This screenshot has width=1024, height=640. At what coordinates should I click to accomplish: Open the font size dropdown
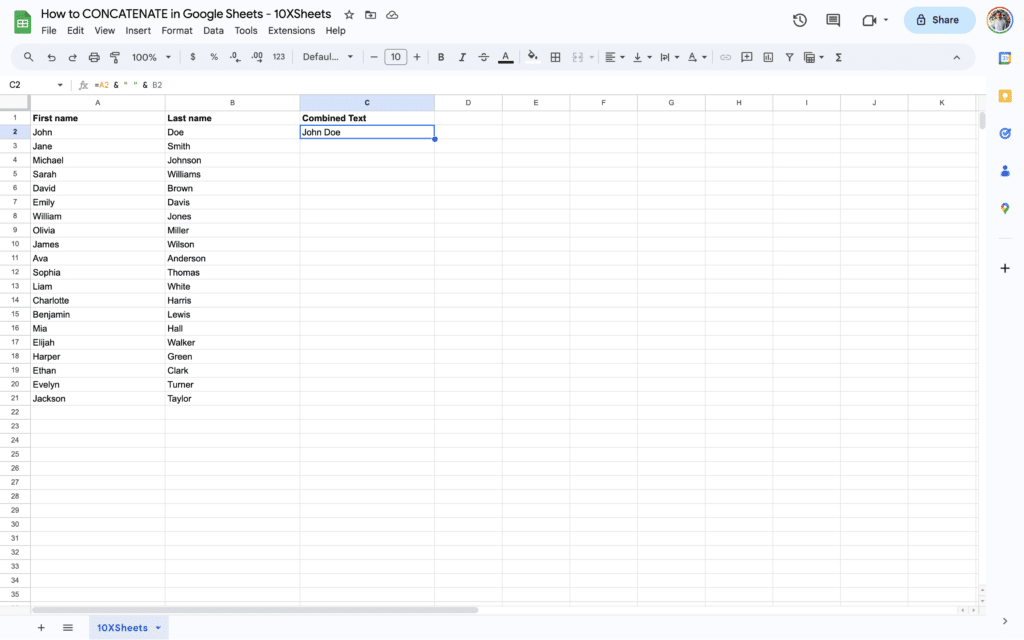tap(395, 57)
